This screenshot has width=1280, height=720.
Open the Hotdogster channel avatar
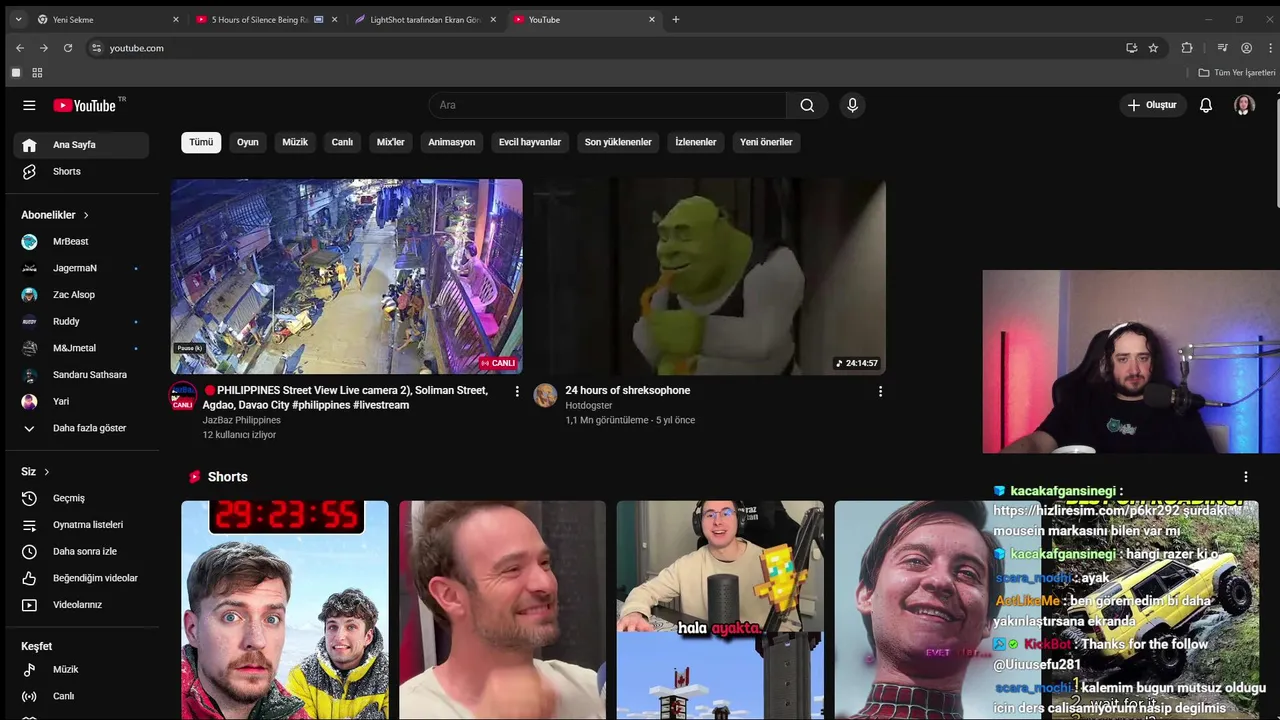tap(545, 395)
